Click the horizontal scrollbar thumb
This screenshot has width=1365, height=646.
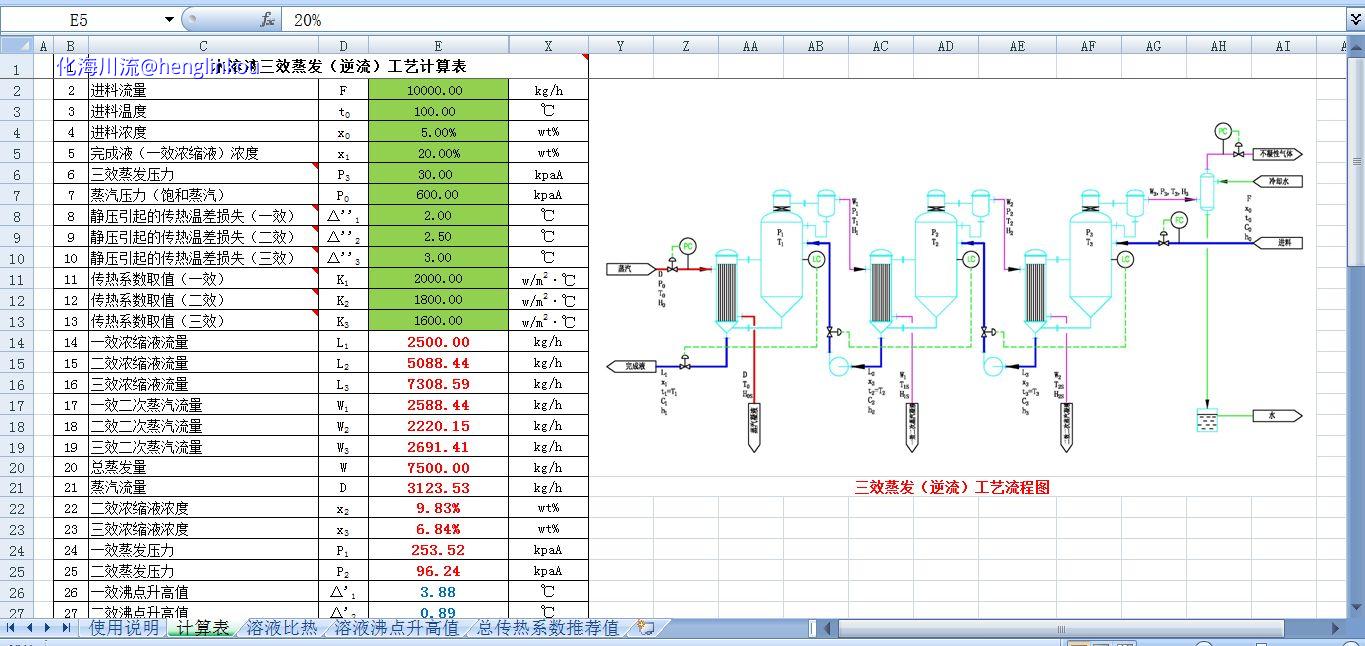point(1060,628)
